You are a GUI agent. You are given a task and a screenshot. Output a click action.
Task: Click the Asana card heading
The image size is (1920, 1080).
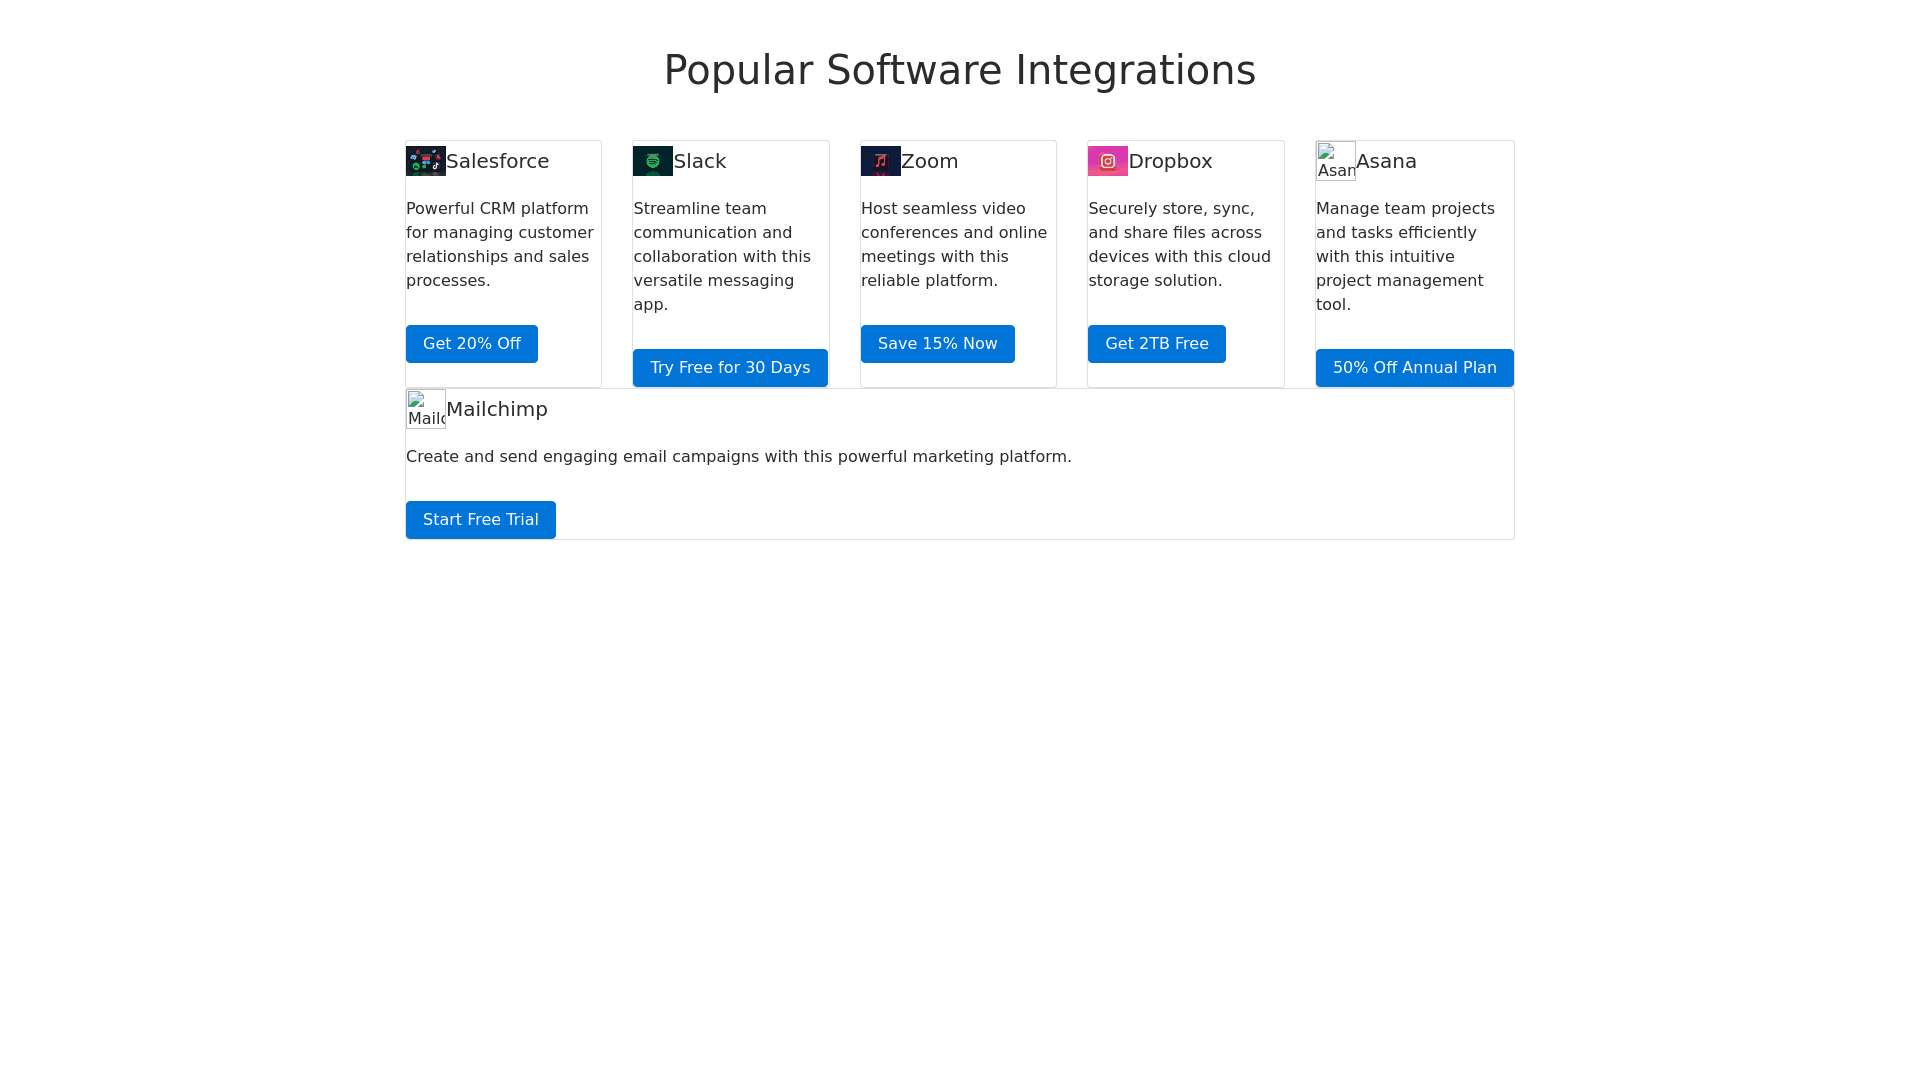tap(1386, 161)
